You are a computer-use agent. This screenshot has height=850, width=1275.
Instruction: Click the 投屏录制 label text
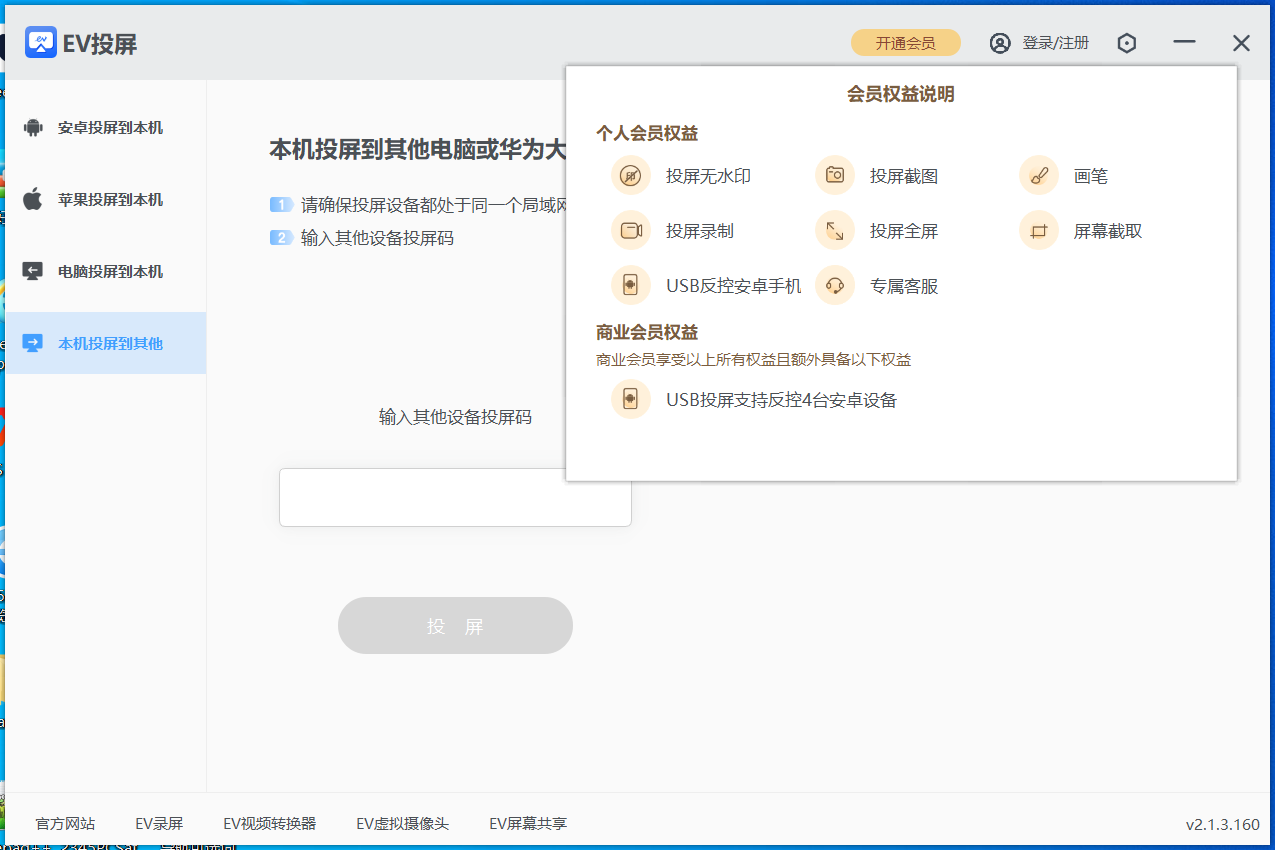click(x=700, y=231)
